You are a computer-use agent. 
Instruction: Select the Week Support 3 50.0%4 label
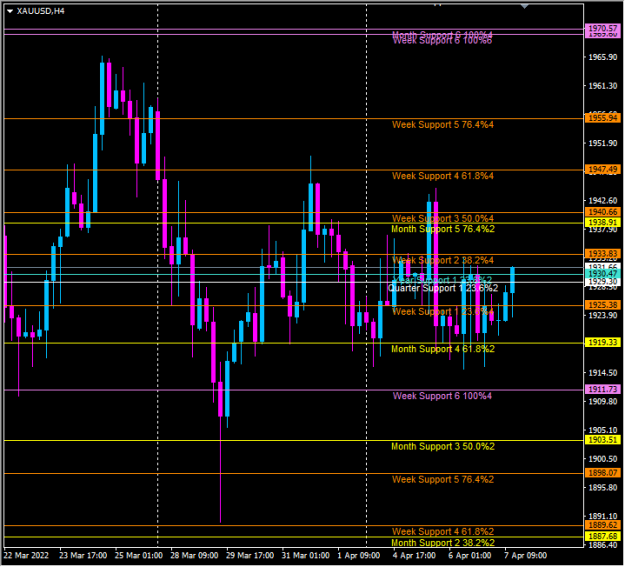[443, 218]
